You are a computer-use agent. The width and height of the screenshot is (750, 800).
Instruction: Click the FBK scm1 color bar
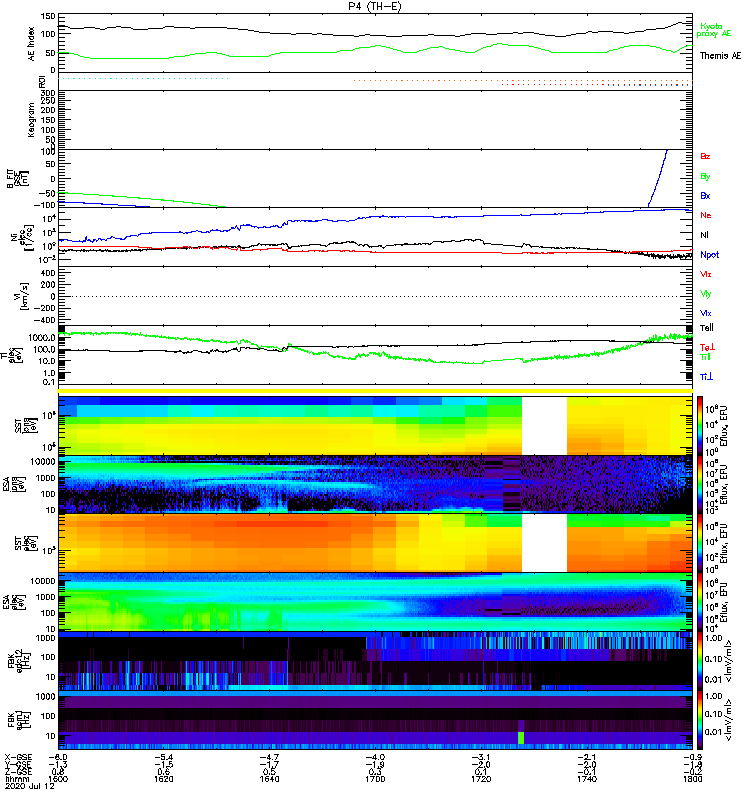tap(700, 719)
